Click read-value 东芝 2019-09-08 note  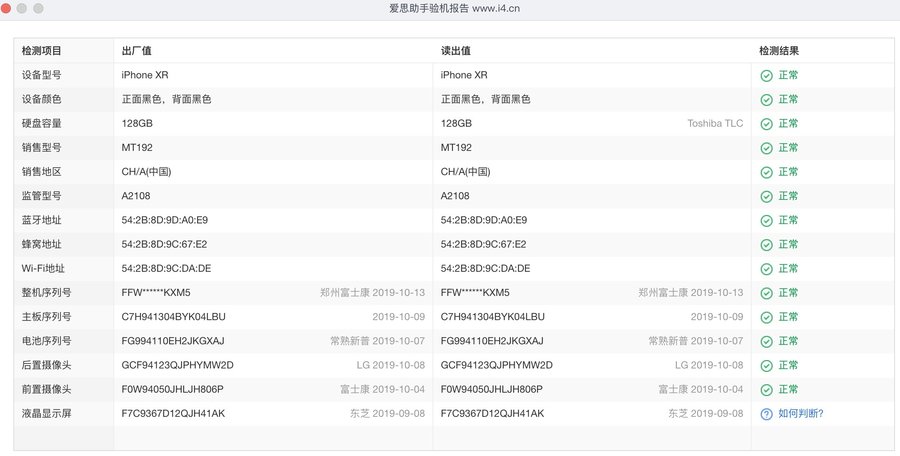pyautogui.click(x=706, y=414)
